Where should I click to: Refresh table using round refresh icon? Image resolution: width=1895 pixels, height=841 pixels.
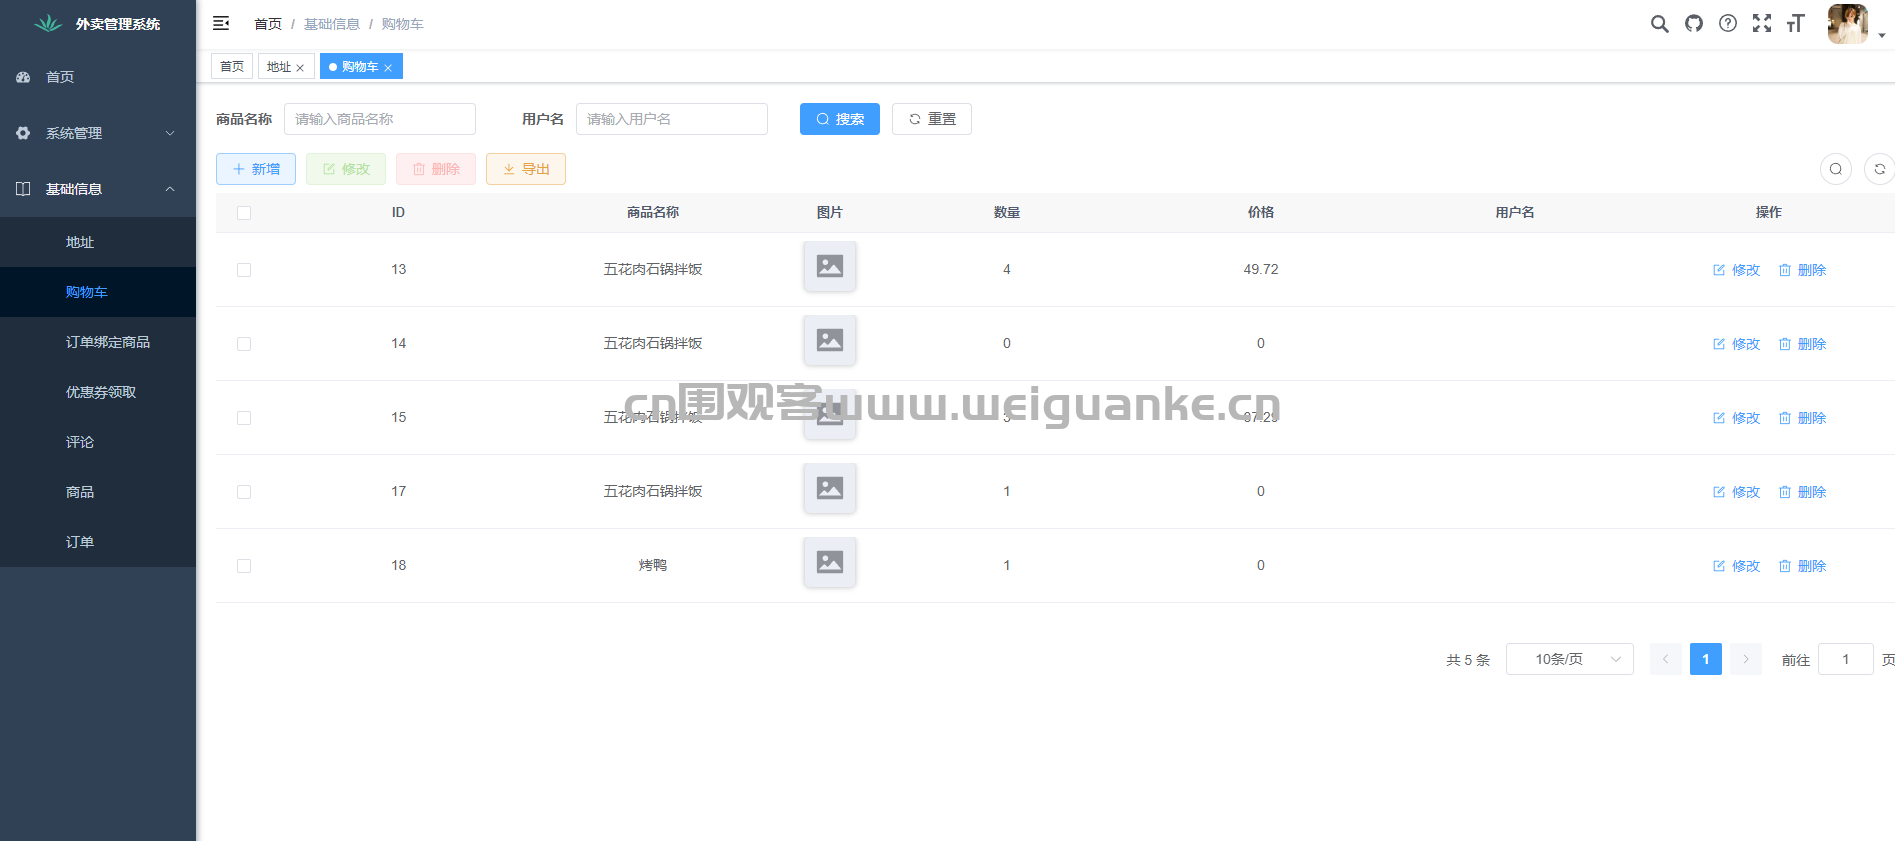(x=1879, y=169)
